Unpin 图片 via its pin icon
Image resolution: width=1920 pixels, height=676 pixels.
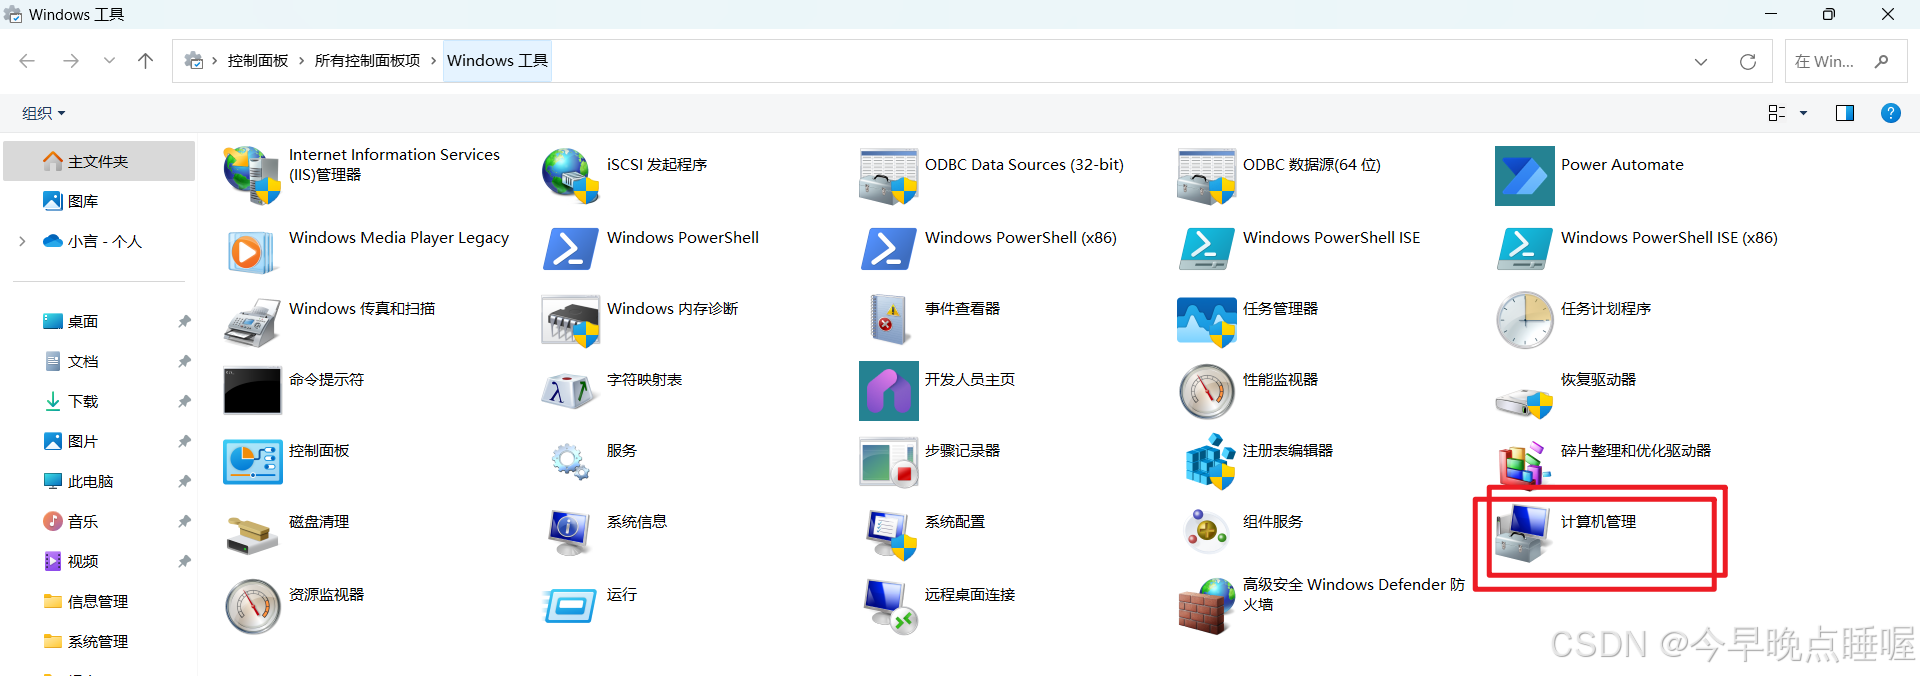click(184, 441)
